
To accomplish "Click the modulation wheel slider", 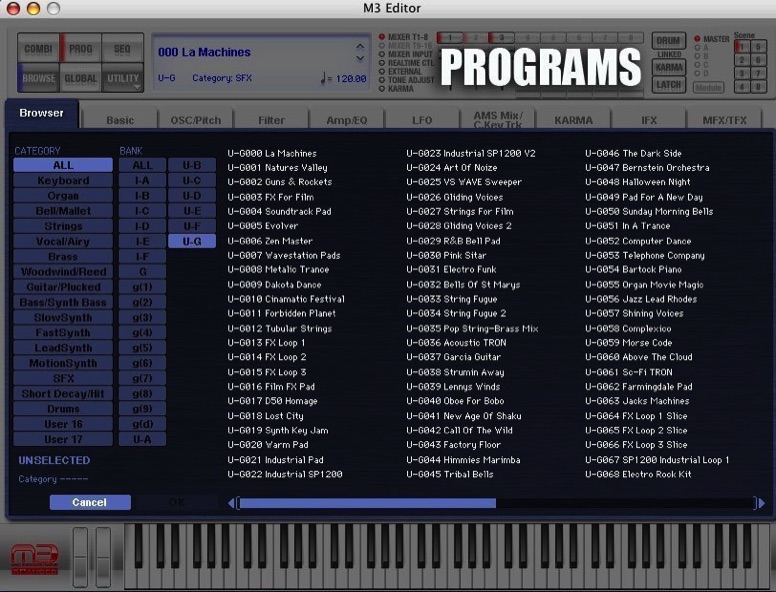I will [x=103, y=557].
